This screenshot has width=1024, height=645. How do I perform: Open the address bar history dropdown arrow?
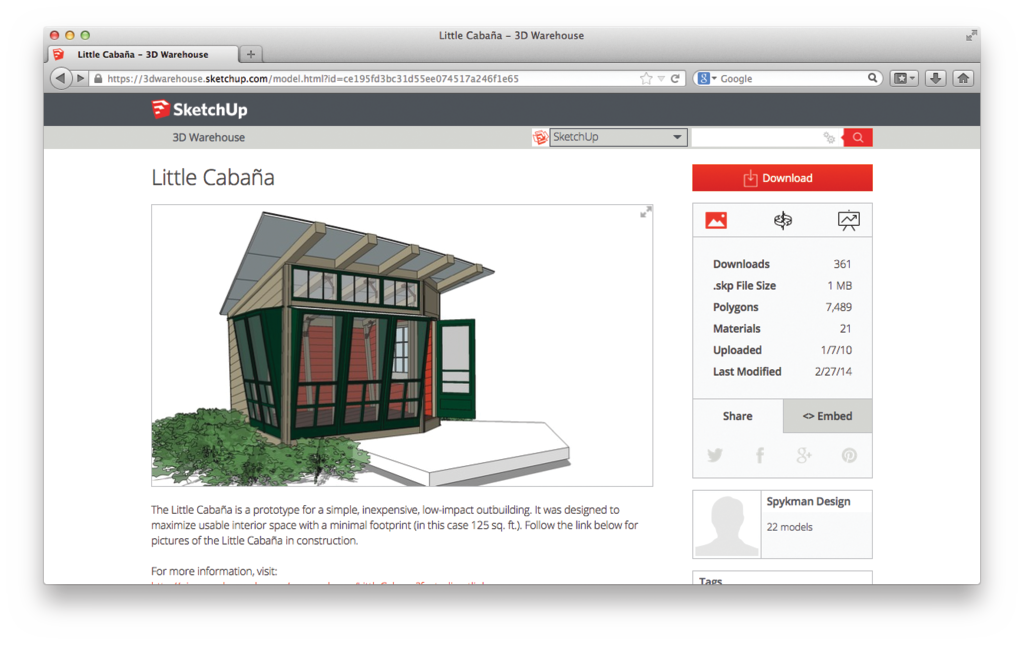click(661, 78)
